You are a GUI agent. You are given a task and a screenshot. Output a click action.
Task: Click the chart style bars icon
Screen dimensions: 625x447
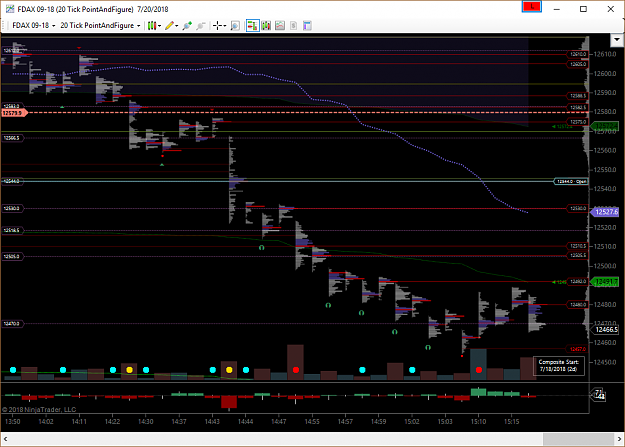[x=151, y=26]
